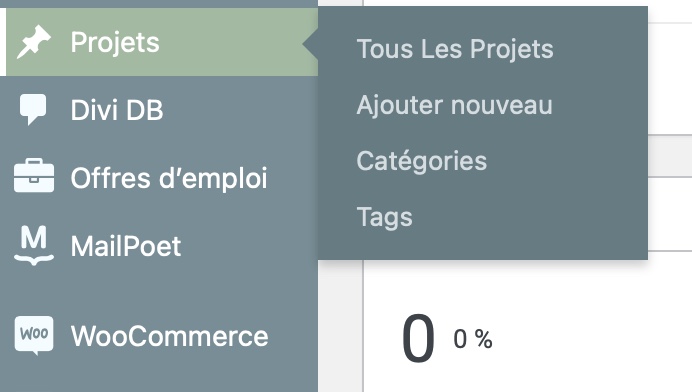
Task: Open the Projets menu label
Action: [x=115, y=42]
